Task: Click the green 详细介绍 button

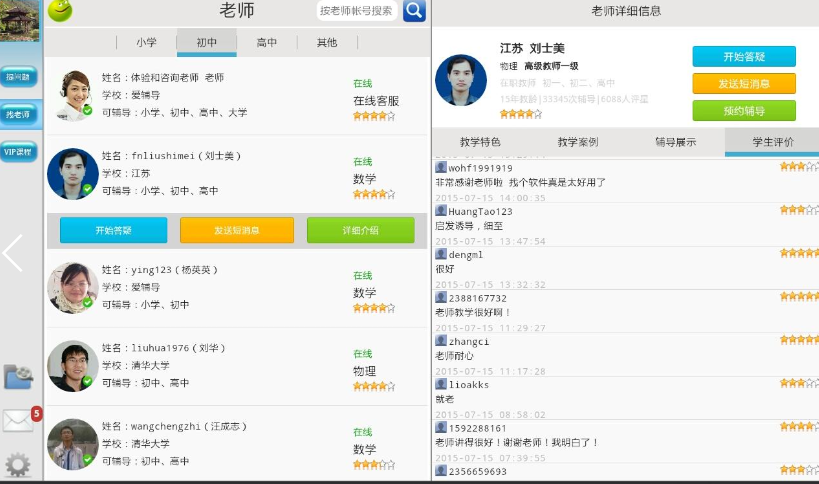Action: point(361,230)
